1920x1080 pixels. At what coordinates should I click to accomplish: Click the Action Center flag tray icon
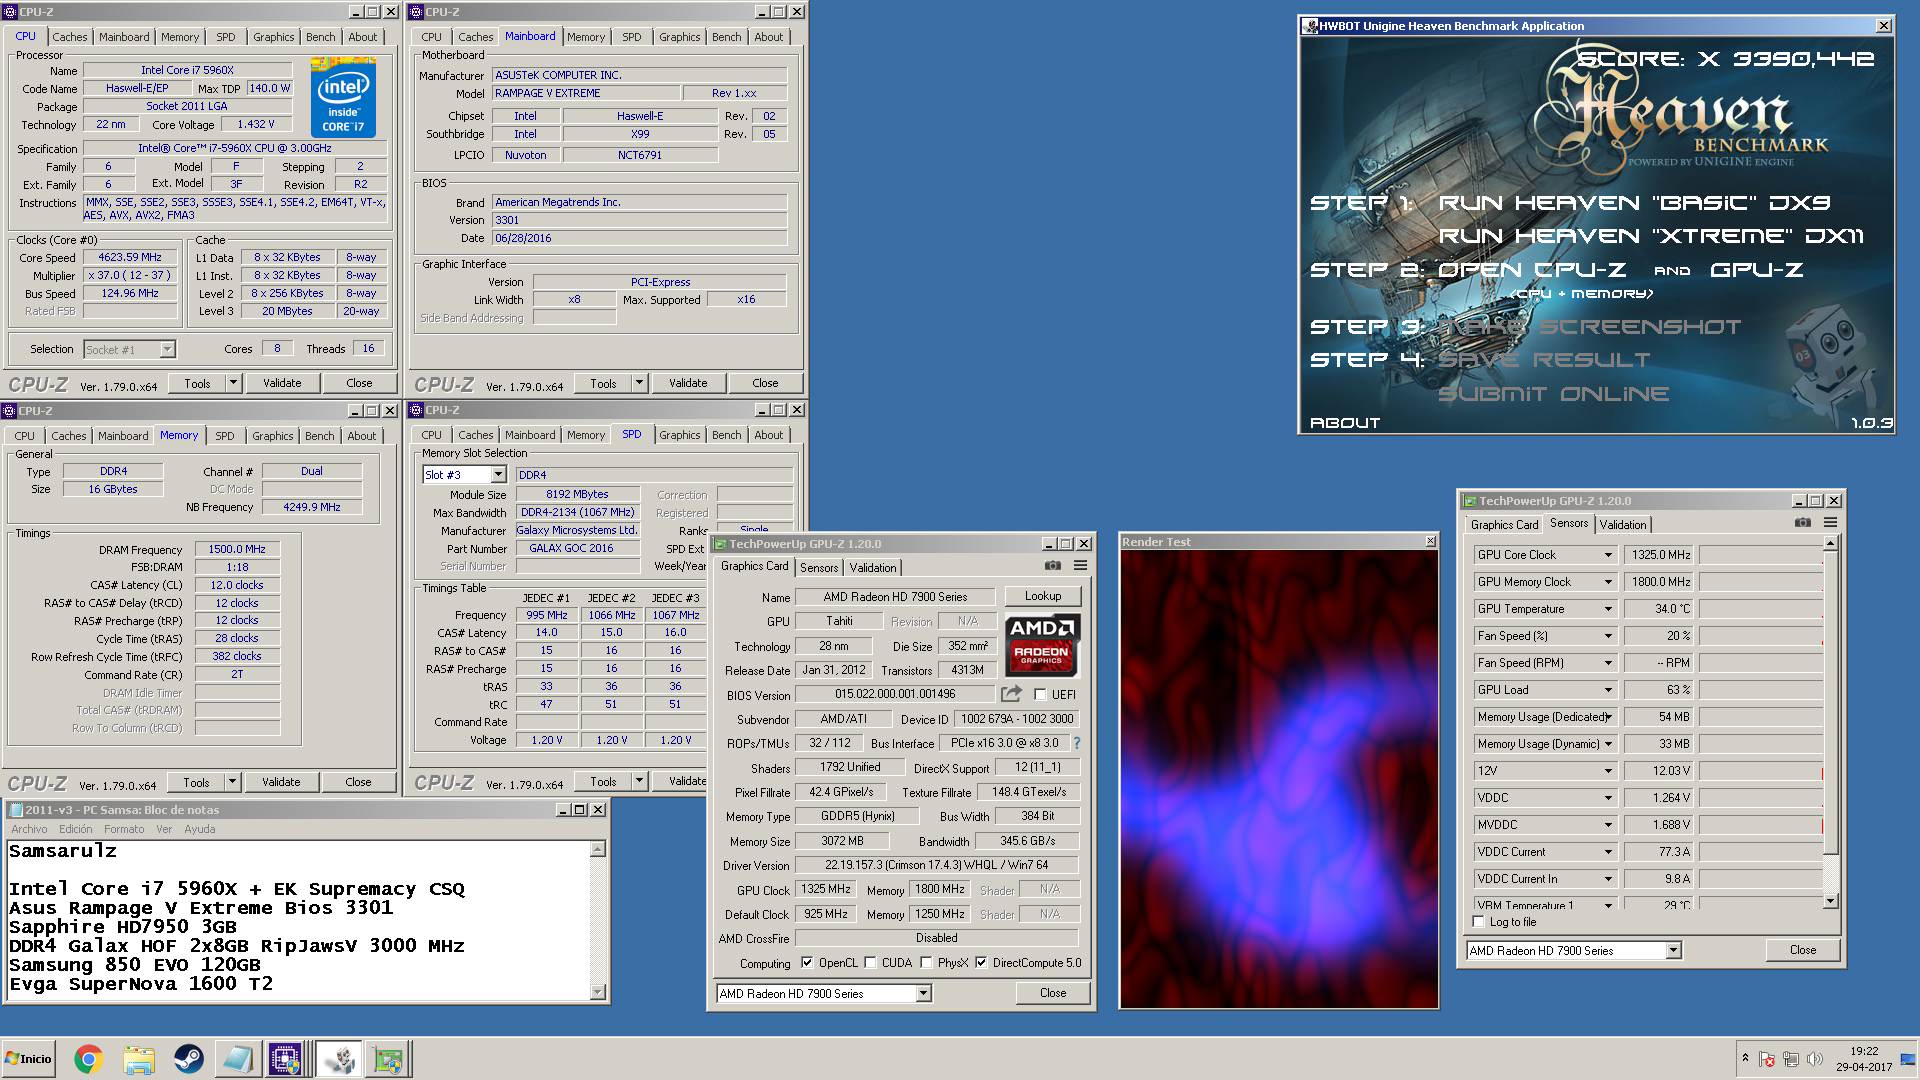coord(1767,1060)
